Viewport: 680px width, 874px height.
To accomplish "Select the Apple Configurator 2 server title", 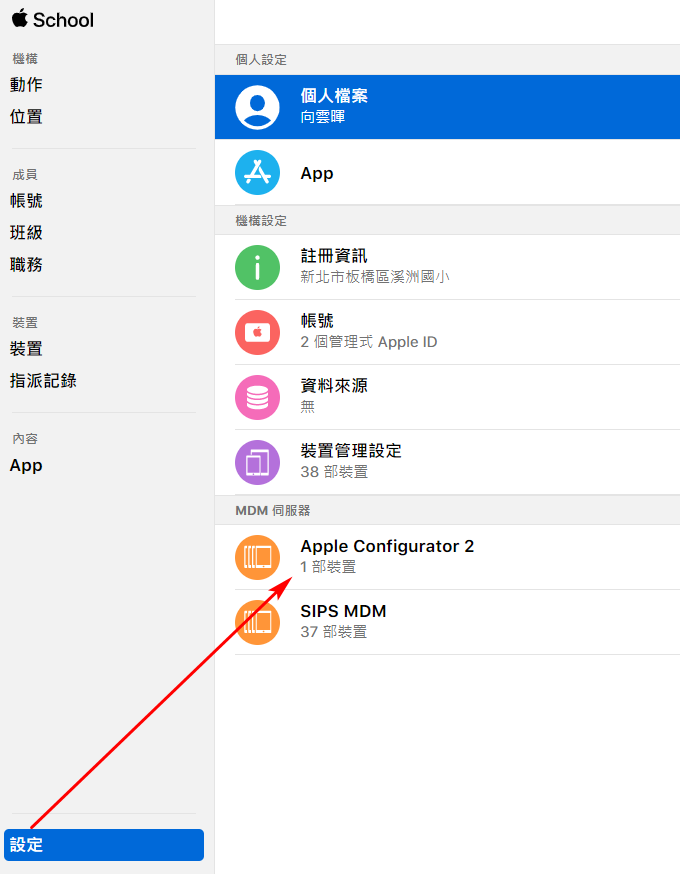I will click(x=387, y=546).
